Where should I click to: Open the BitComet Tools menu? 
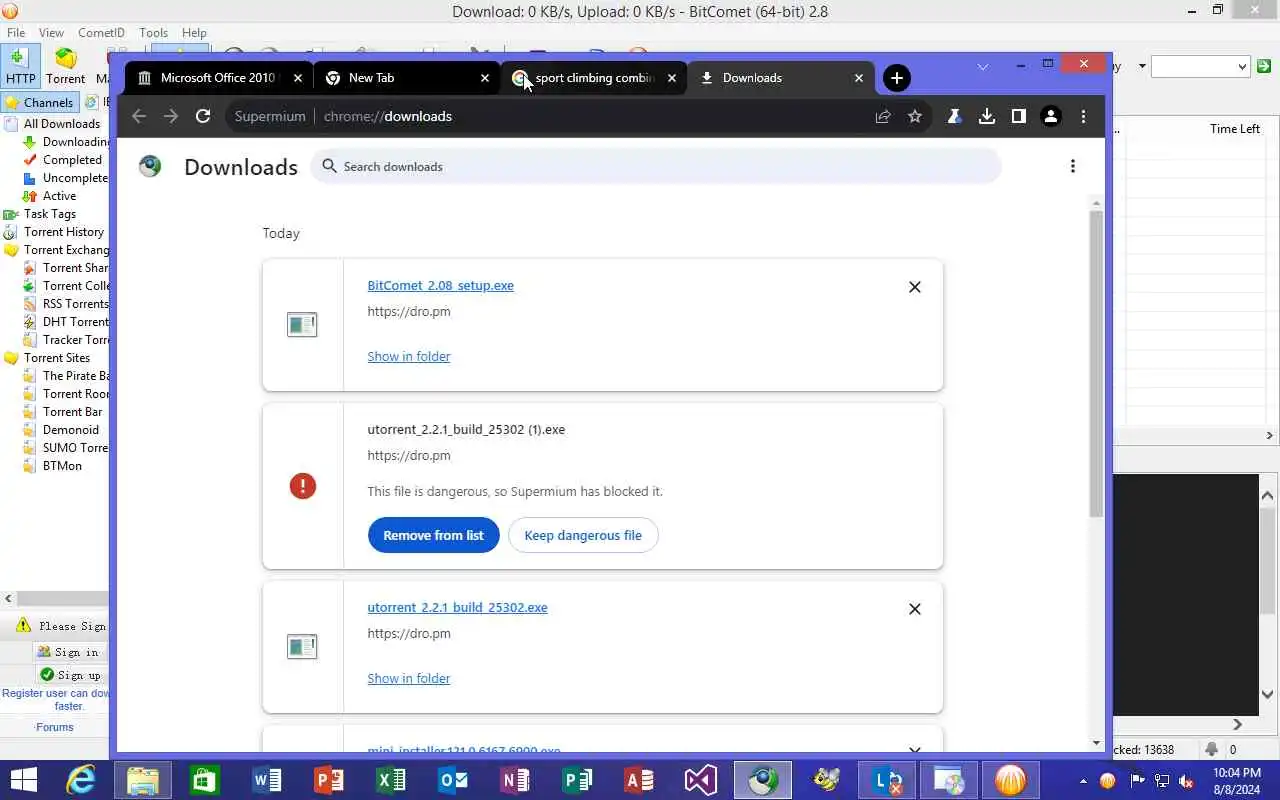tap(153, 33)
